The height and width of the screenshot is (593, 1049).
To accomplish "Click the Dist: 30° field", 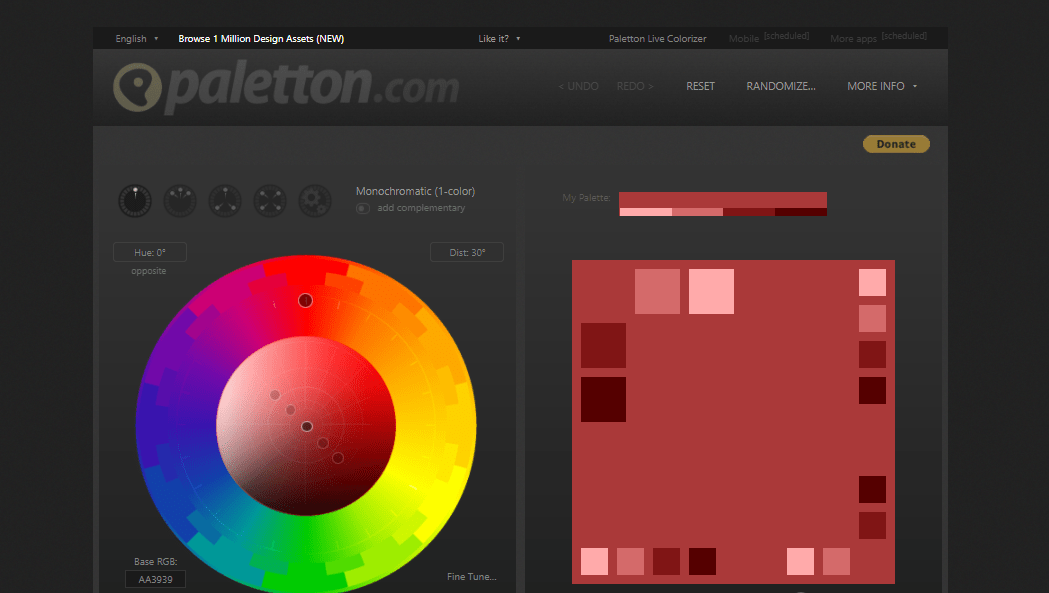I will tap(467, 252).
